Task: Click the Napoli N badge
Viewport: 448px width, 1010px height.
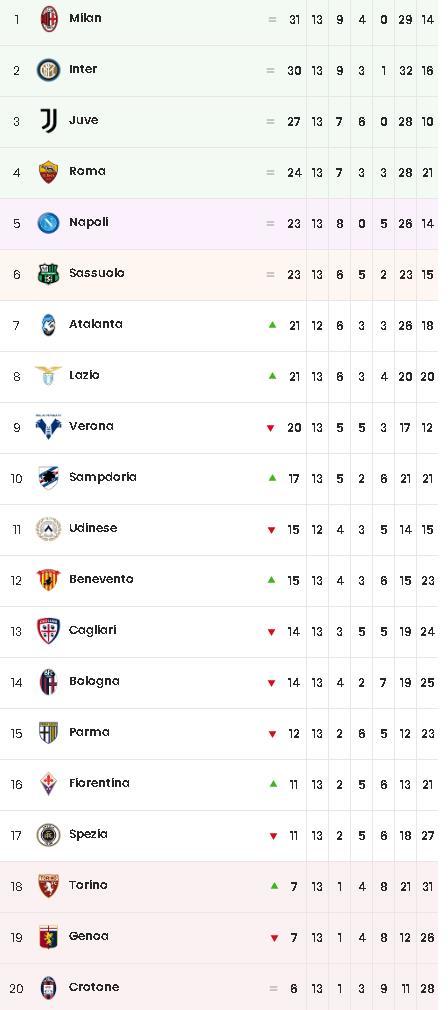Action: click(x=48, y=223)
